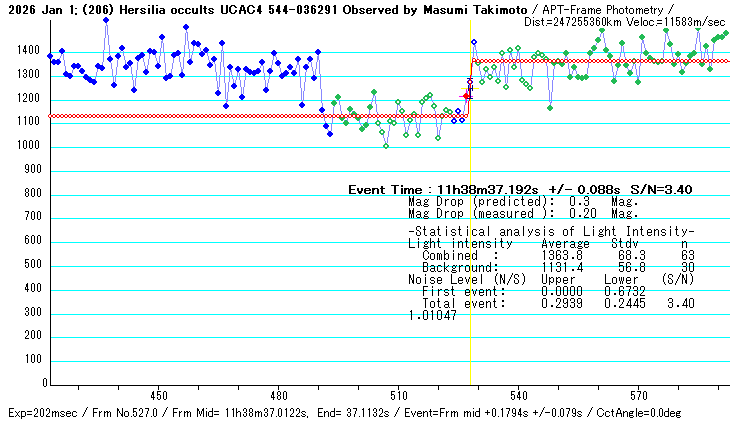Click the 1.01047 value below the statistics
The height and width of the screenshot is (425, 740).
pyautogui.click(x=432, y=315)
